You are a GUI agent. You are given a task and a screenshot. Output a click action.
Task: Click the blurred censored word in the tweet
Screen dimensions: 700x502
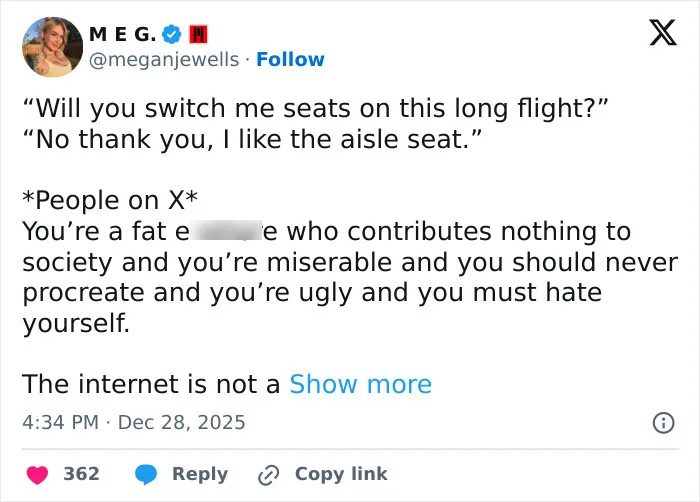(226, 230)
